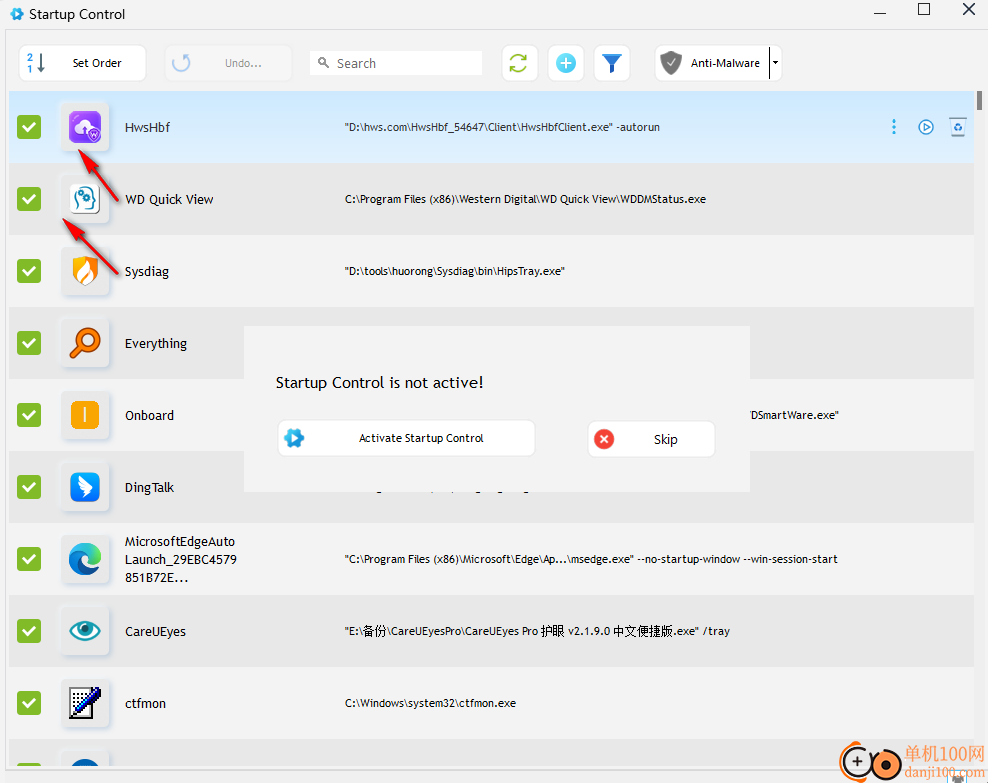Add a new startup entry with plus icon
Viewport: 988px width, 783px height.
(x=566, y=63)
